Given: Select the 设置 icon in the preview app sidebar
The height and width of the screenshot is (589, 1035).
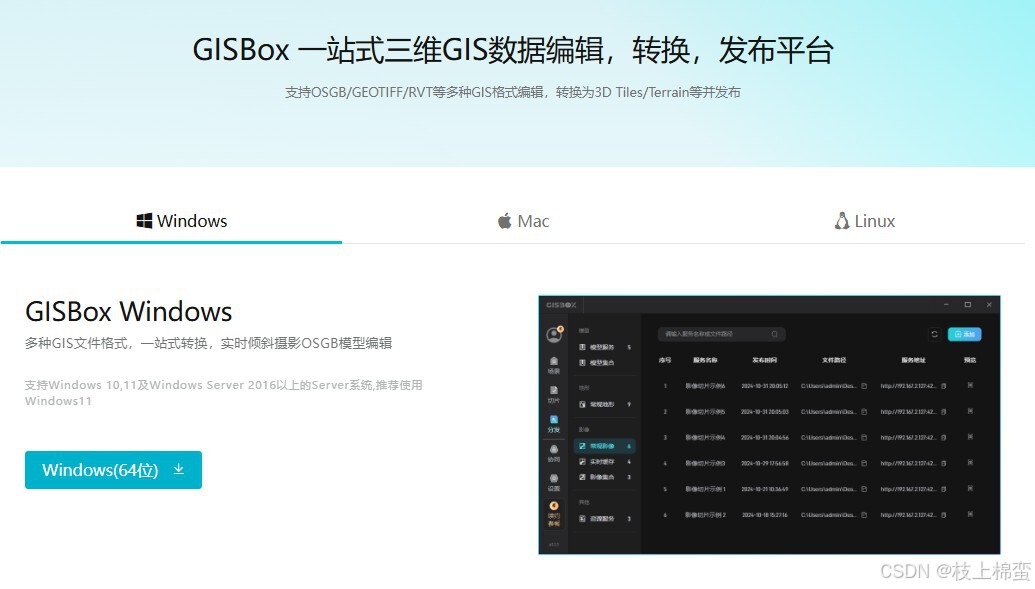Looking at the screenshot, I should pos(554,482).
